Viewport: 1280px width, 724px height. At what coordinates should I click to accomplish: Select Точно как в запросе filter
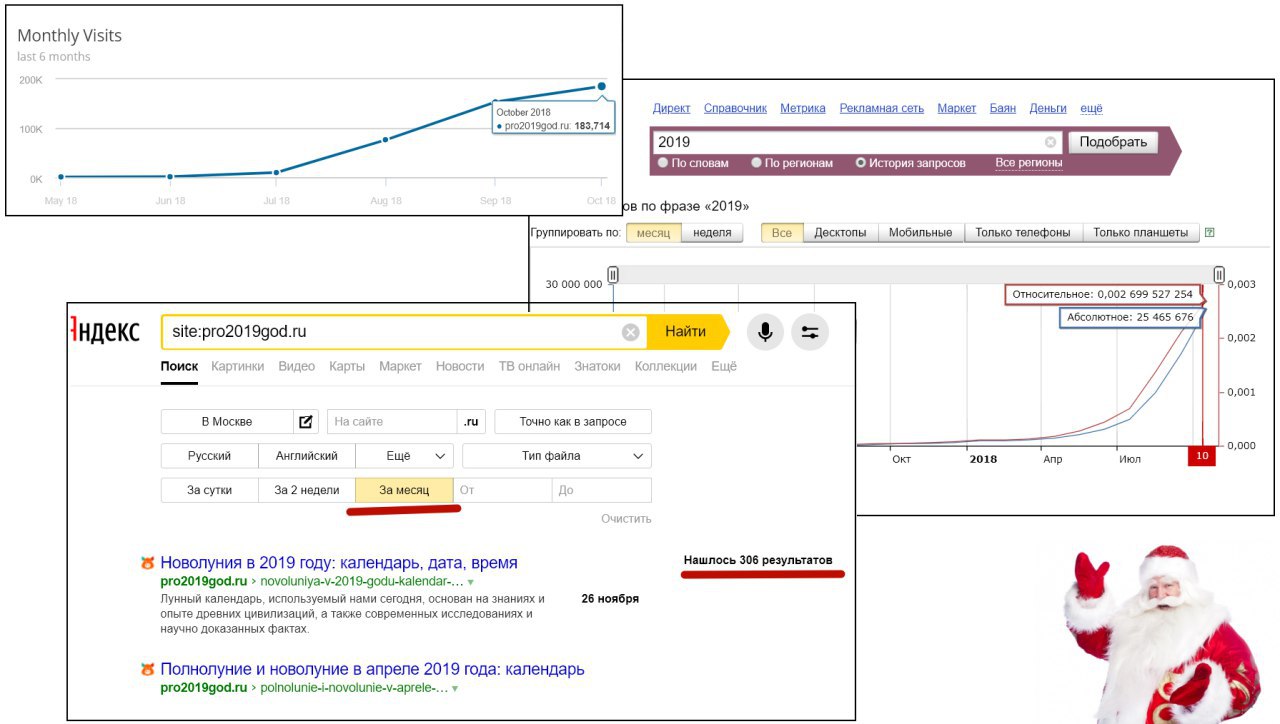click(573, 422)
